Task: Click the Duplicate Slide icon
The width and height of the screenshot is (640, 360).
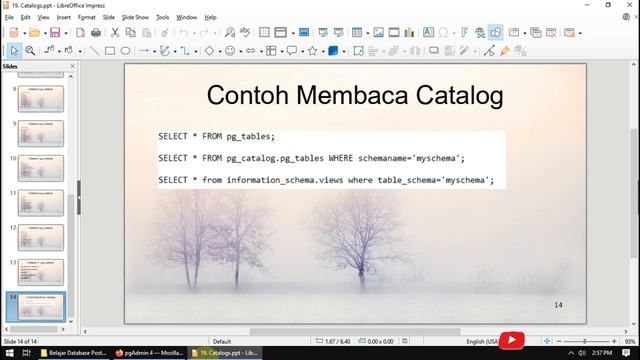Action: click(x=536, y=33)
